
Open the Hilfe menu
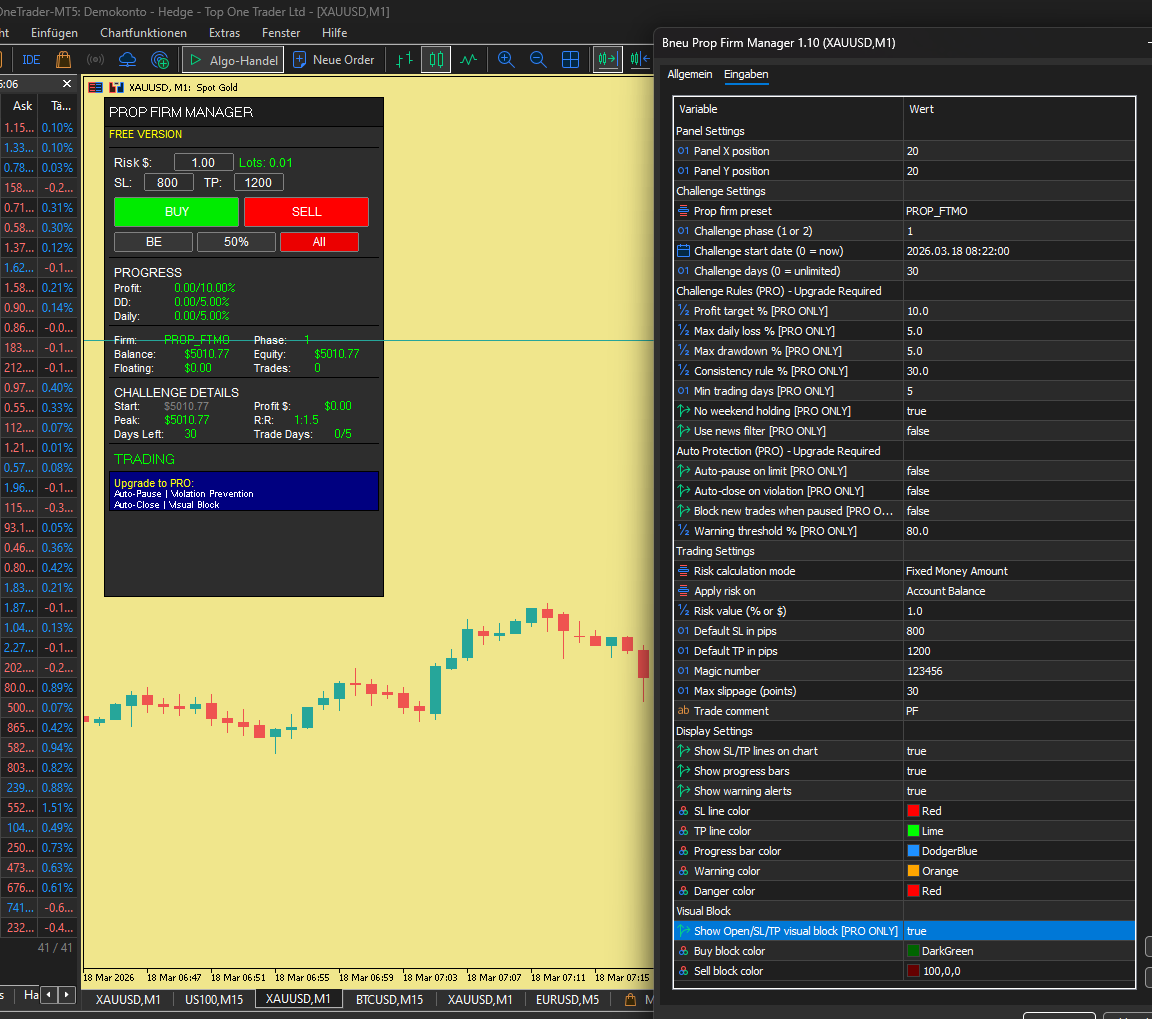[x=334, y=33]
